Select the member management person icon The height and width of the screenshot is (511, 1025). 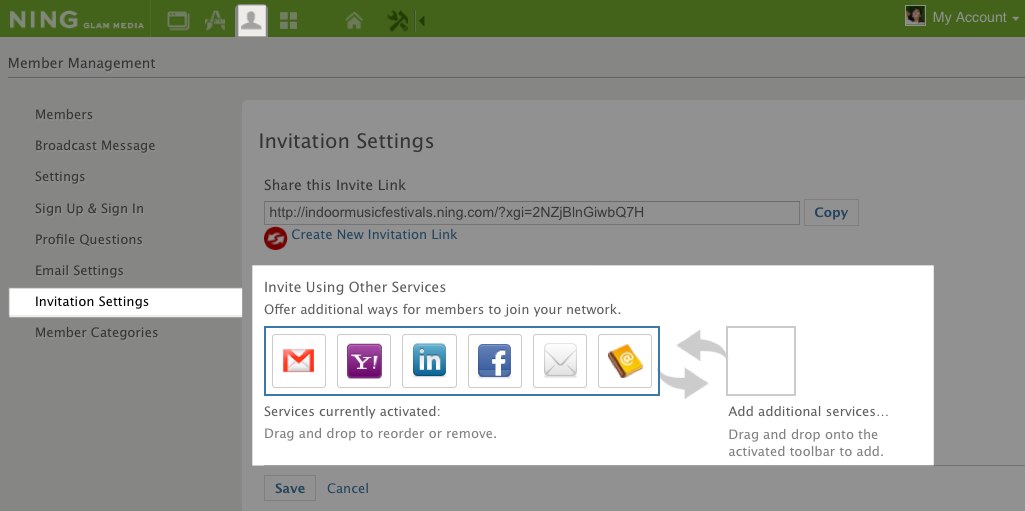251,20
